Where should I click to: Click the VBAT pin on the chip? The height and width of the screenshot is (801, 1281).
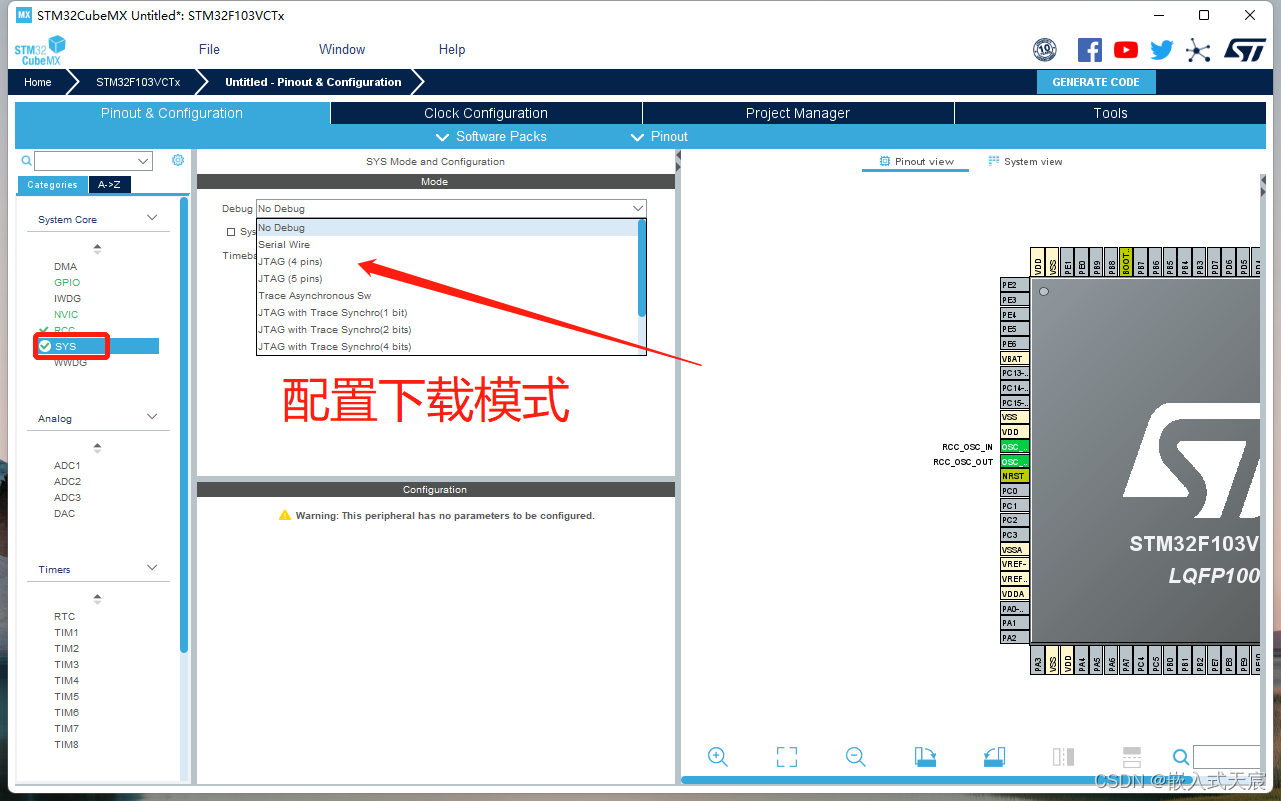1015,358
